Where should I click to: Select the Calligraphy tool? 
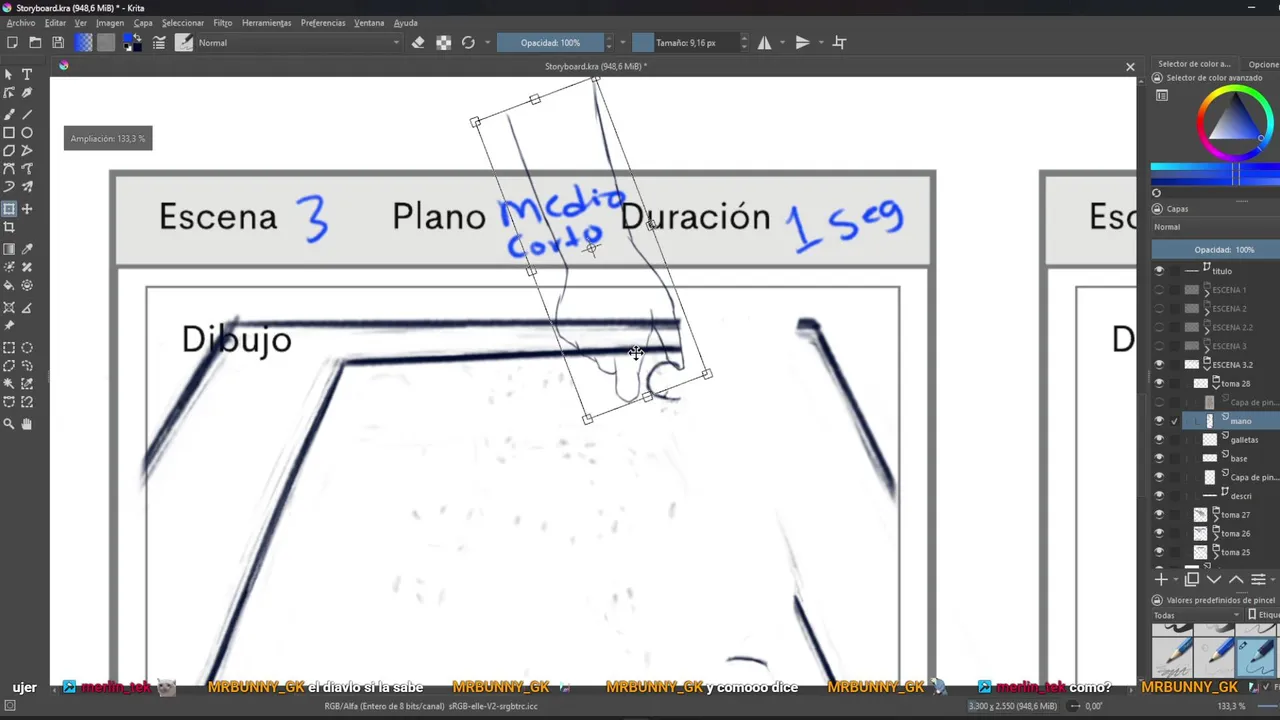(27, 93)
